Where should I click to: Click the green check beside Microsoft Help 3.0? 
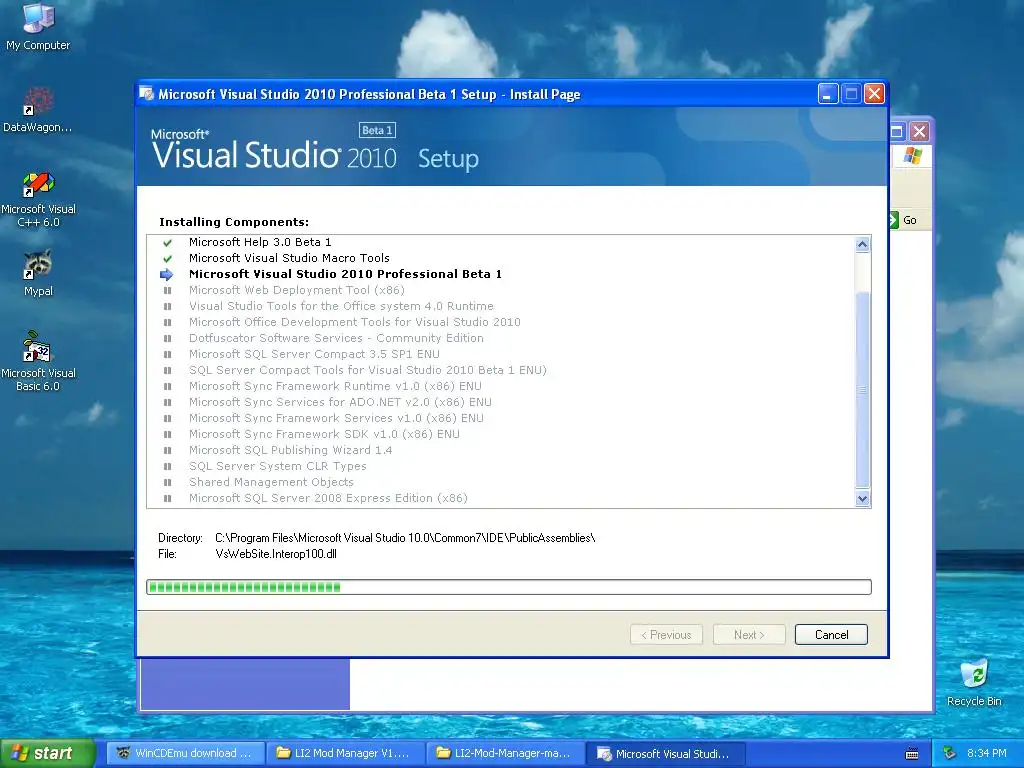click(x=168, y=242)
